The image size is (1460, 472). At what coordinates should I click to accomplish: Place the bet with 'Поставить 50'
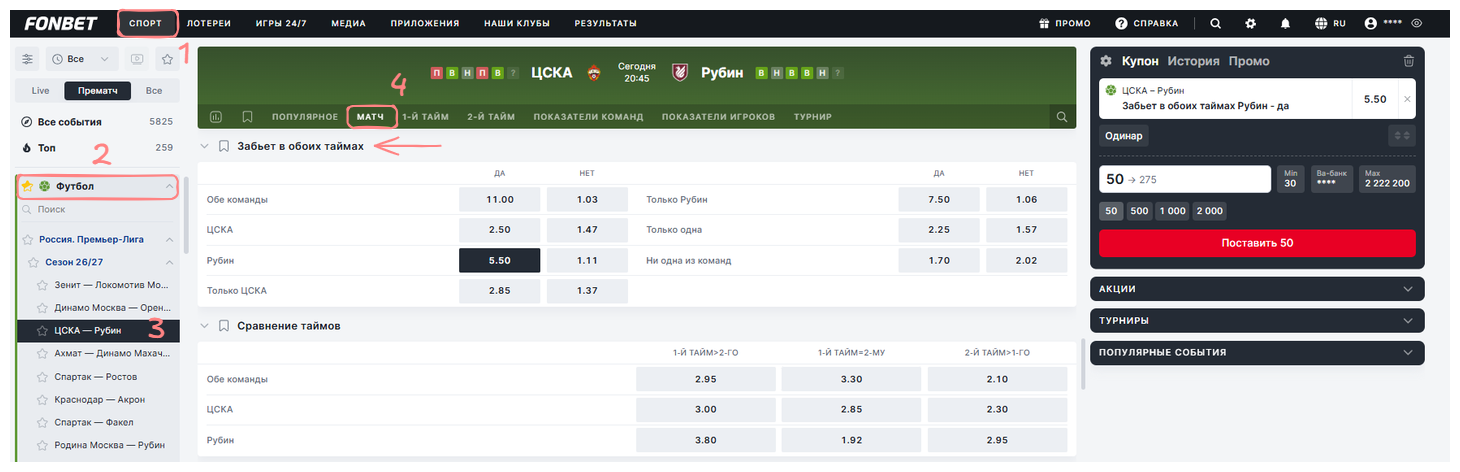[x=1257, y=243]
